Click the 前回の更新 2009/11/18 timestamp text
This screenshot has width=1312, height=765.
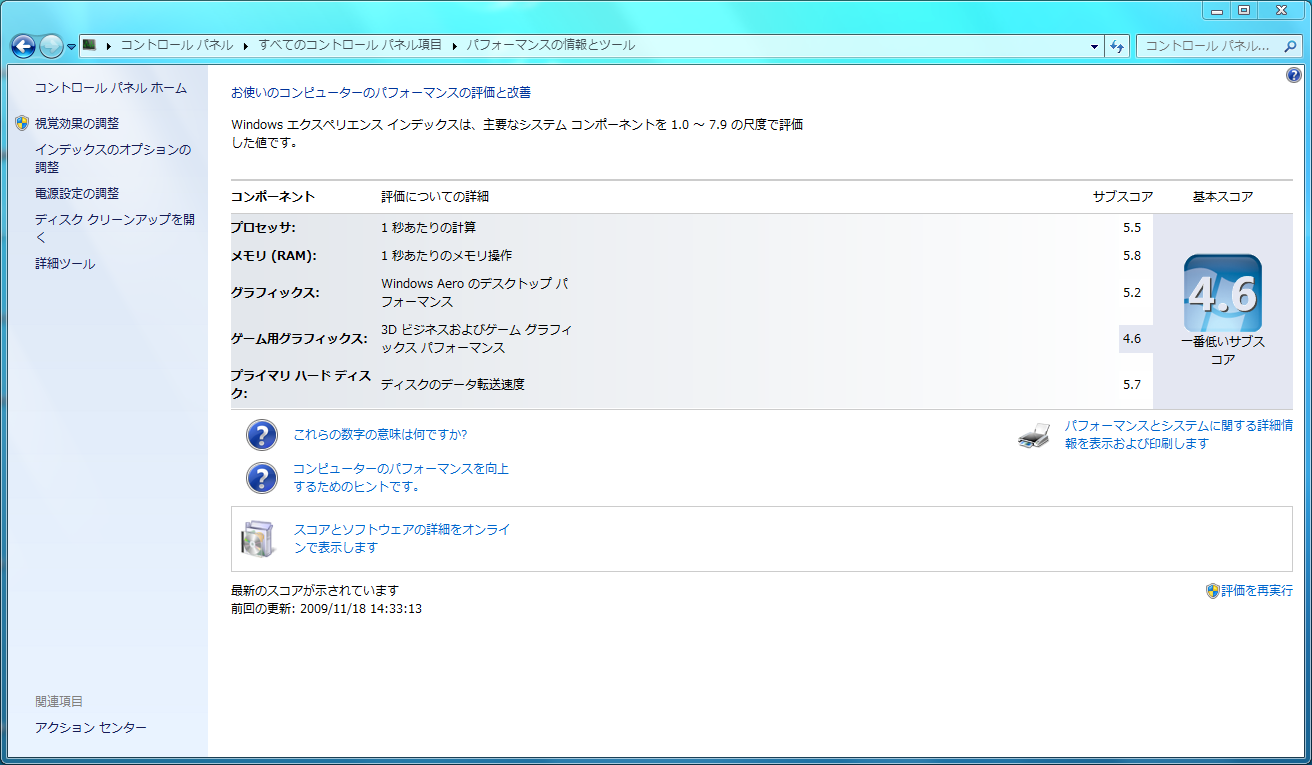point(326,608)
